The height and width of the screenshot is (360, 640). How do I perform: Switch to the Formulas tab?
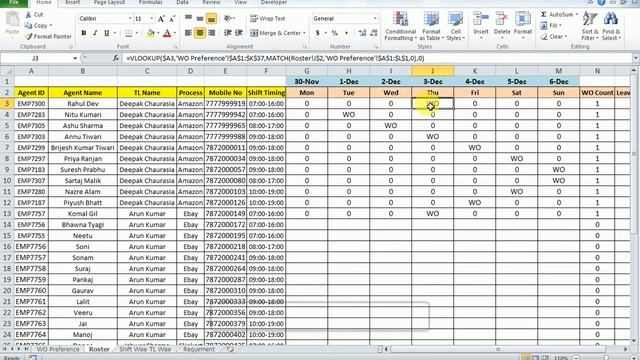tap(150, 3)
